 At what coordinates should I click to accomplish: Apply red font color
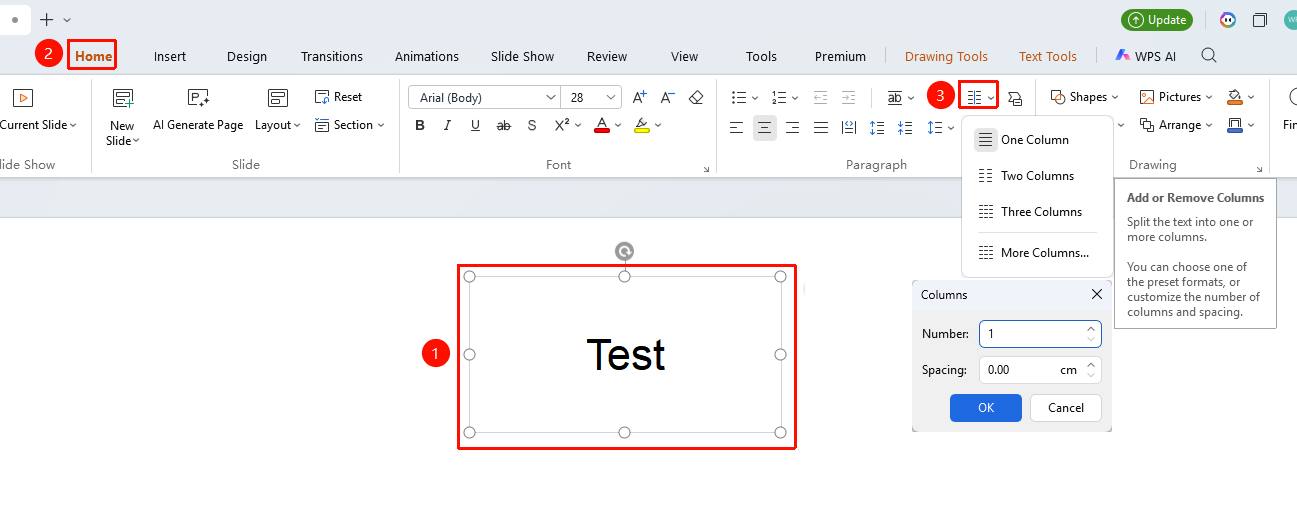point(602,126)
